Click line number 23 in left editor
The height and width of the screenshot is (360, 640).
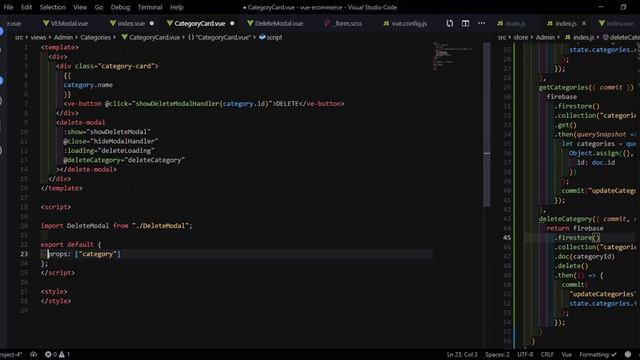24,254
